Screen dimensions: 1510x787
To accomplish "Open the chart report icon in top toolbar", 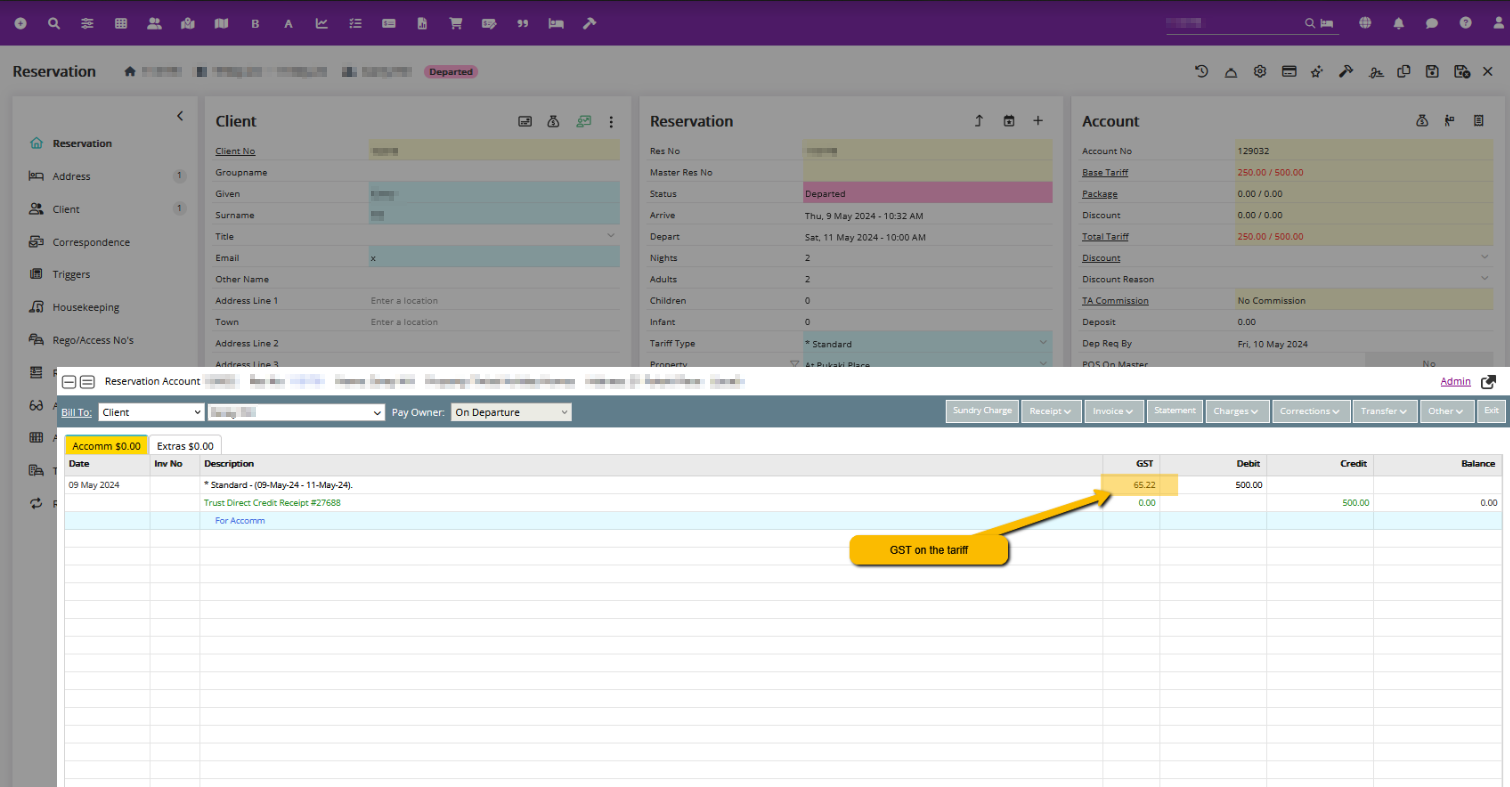I will [x=321, y=23].
